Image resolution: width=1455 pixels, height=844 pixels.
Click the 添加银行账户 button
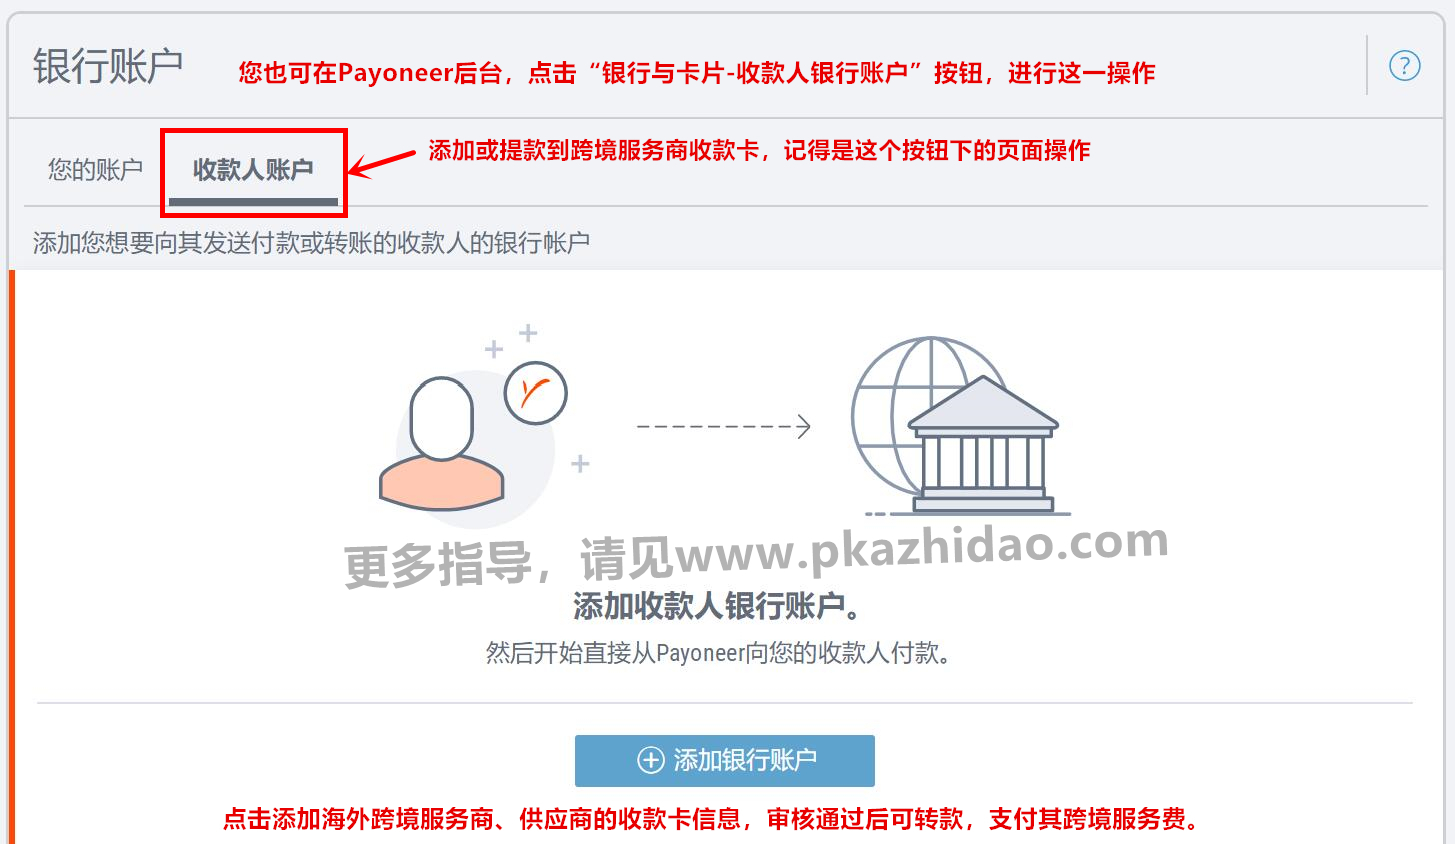click(725, 761)
